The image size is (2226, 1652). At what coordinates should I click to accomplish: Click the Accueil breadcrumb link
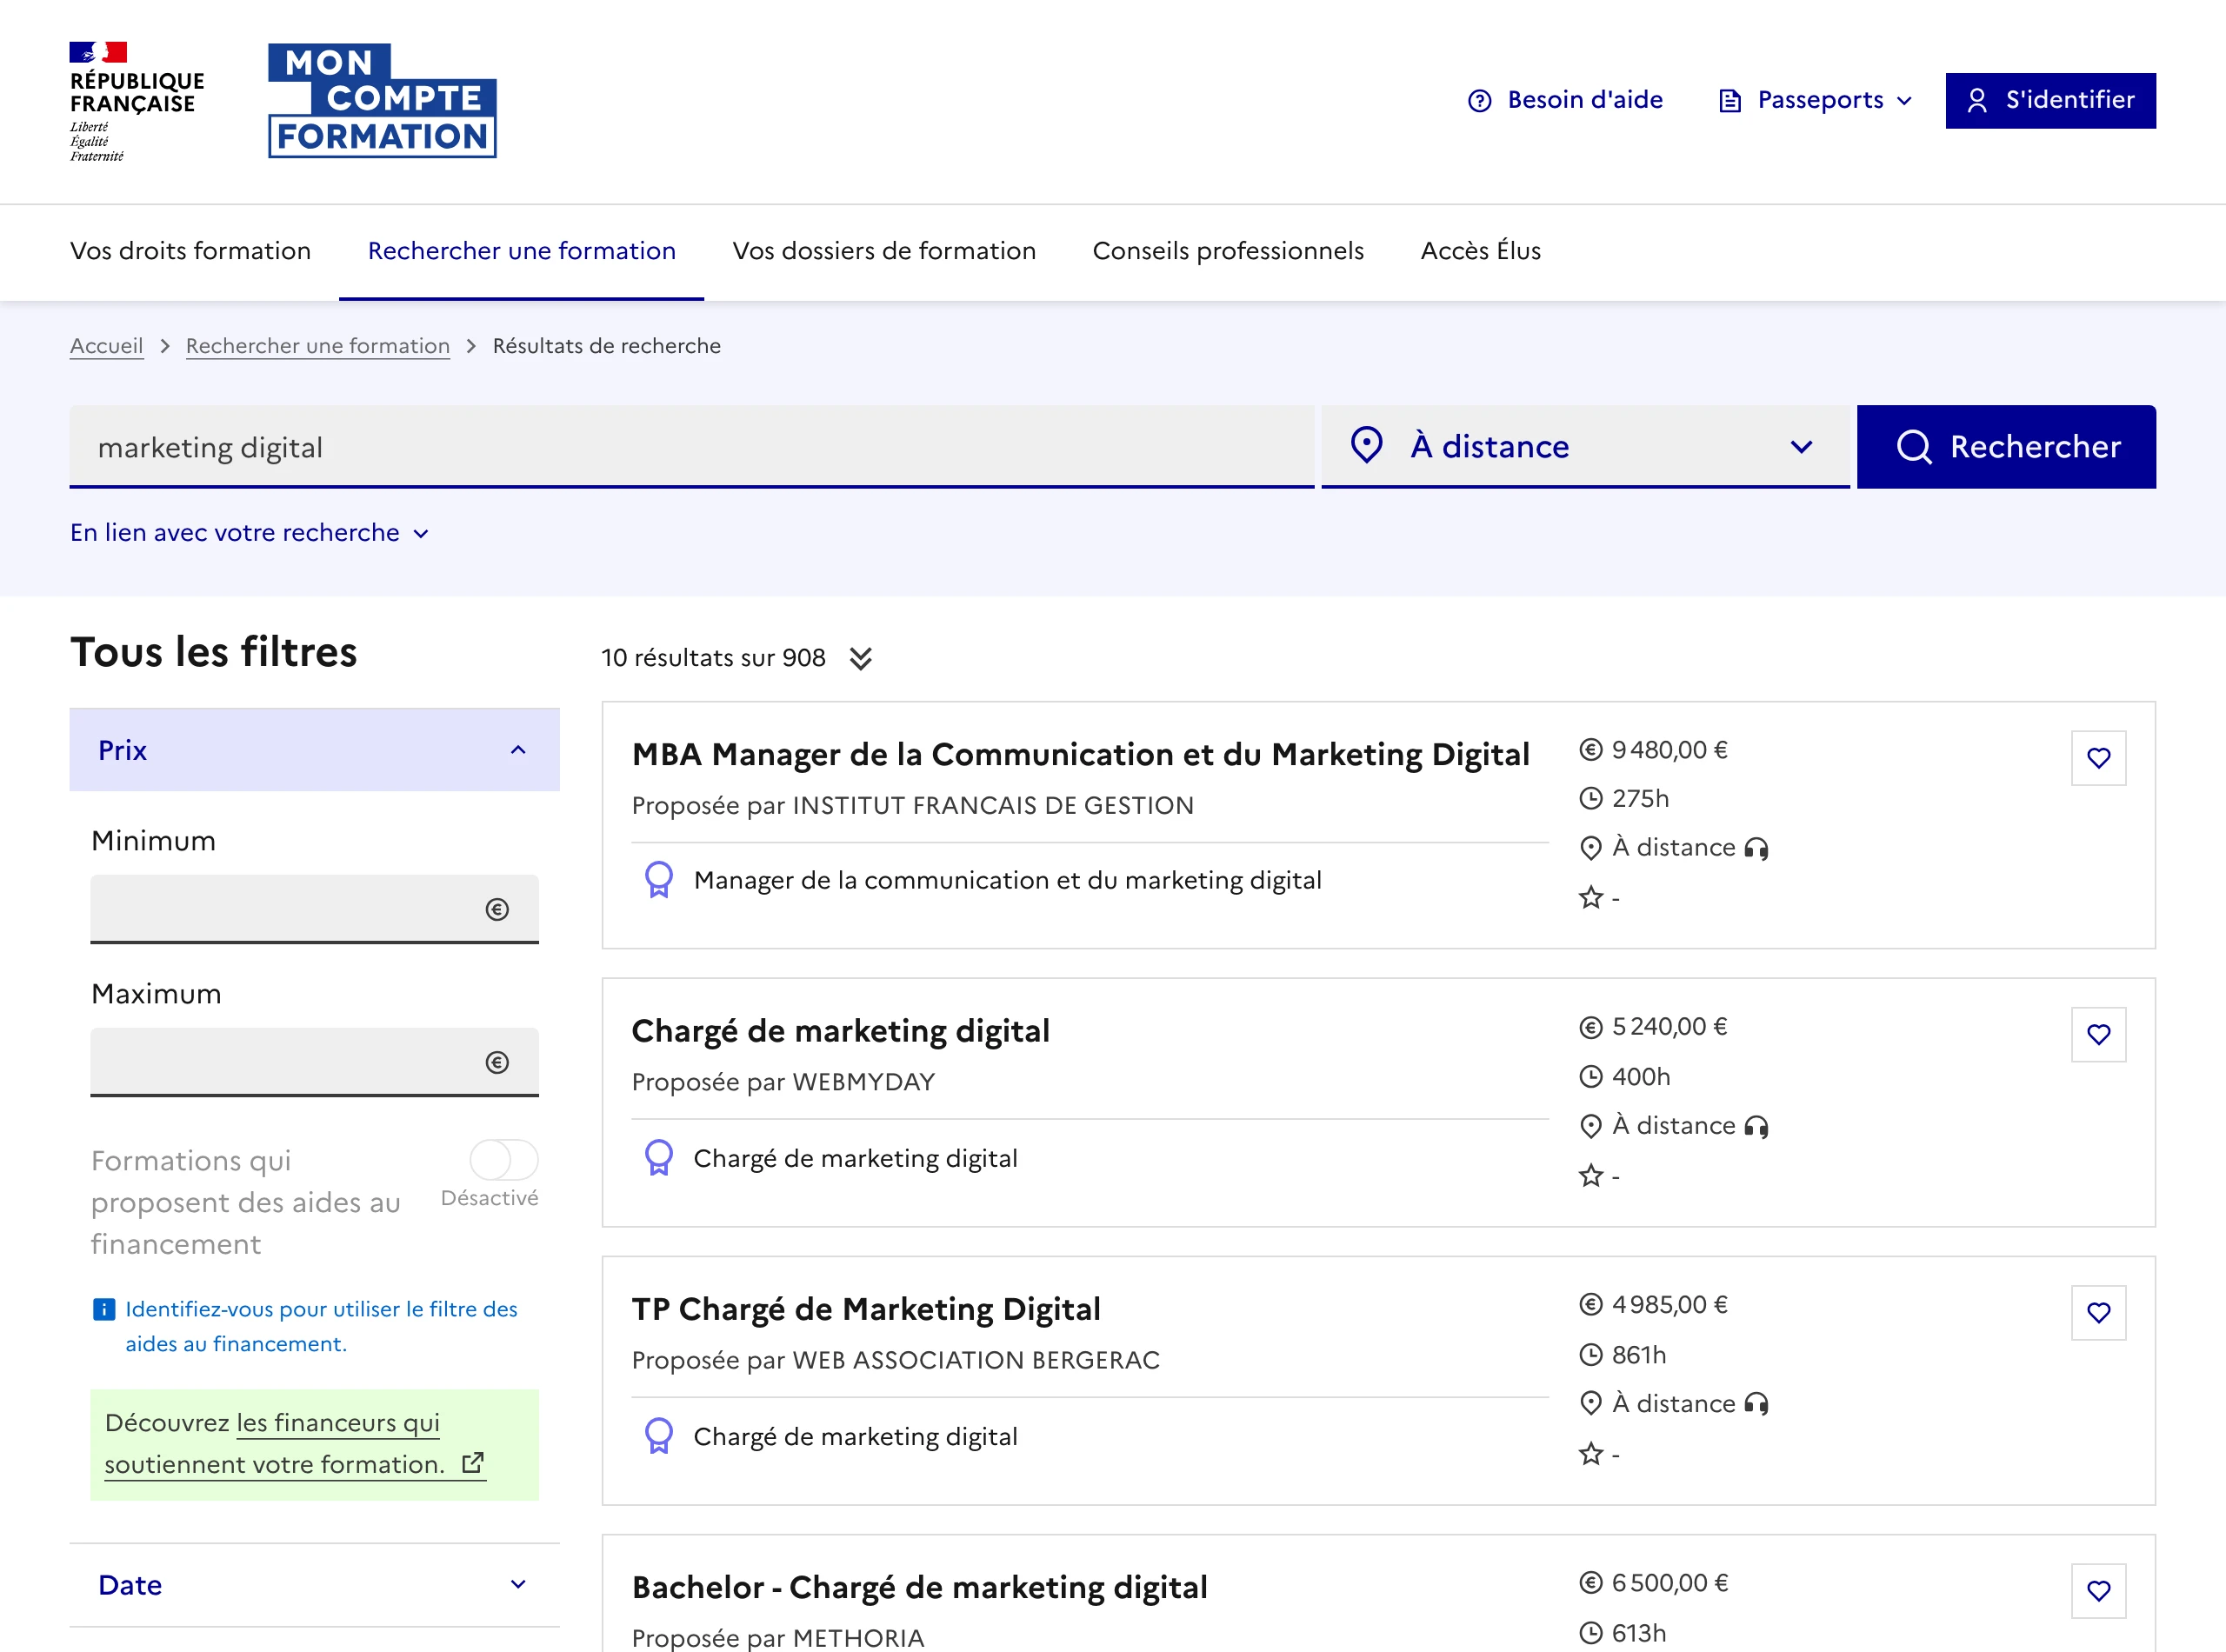106,346
